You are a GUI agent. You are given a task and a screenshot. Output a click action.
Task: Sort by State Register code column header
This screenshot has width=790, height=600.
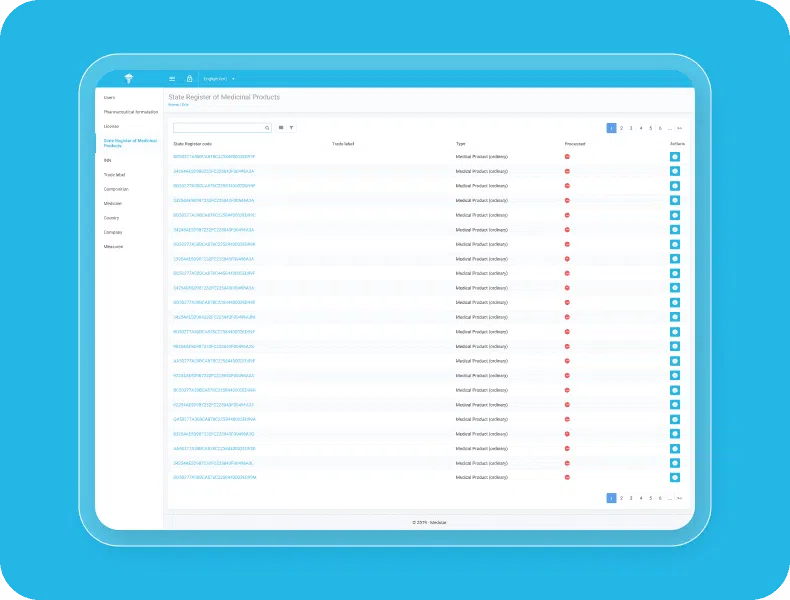coord(192,144)
